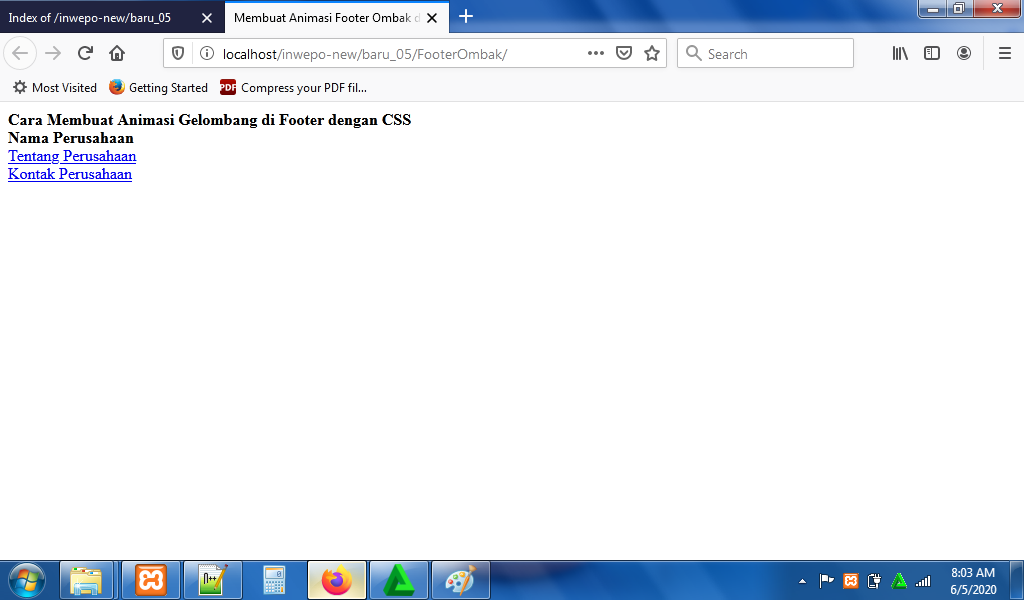Screen dimensions: 1024x600
Task: Close the Membuat Animasi Footer Ombak tab
Action: click(x=432, y=18)
